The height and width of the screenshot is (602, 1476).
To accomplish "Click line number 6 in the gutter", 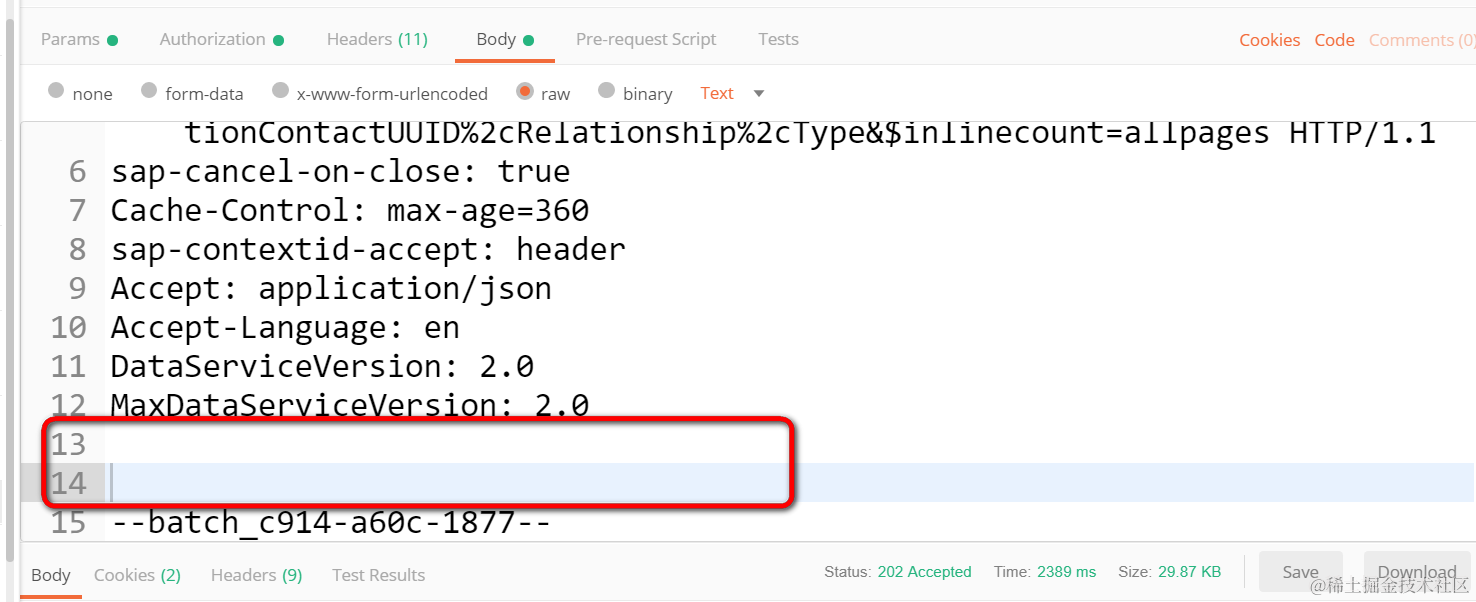I will tap(78, 171).
